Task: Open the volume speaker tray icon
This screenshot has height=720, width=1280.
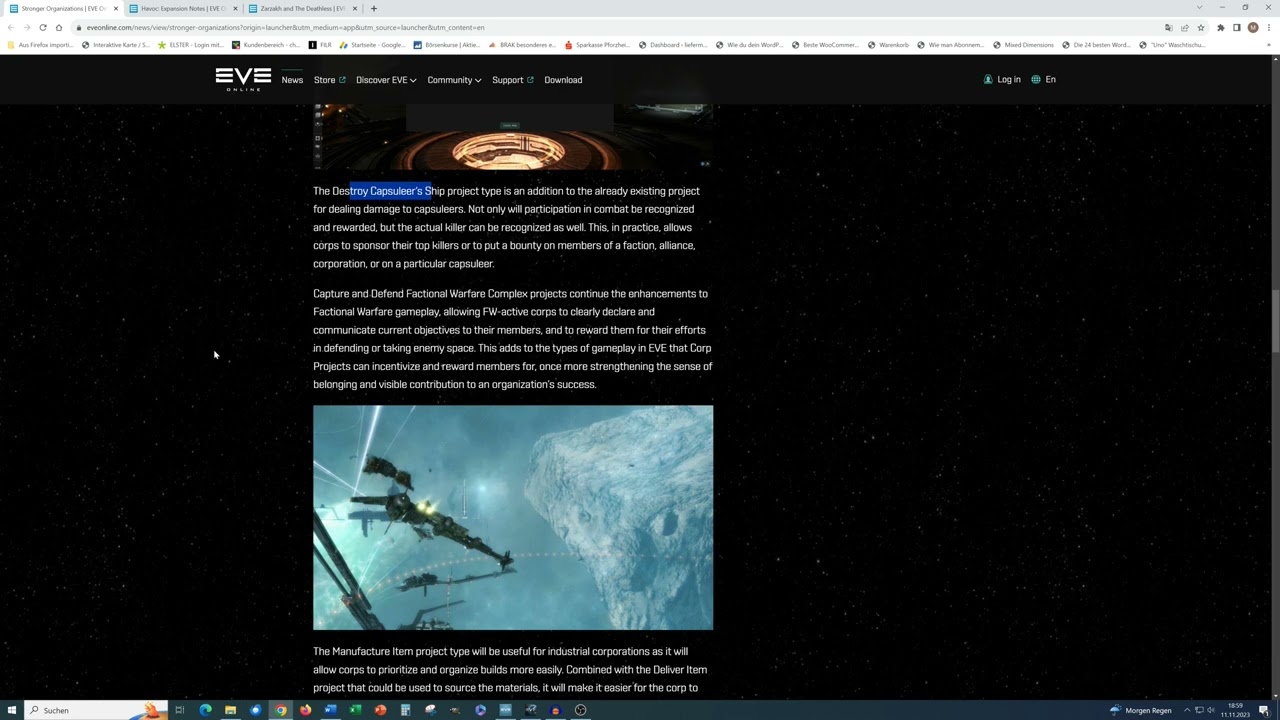Action: click(x=1211, y=710)
